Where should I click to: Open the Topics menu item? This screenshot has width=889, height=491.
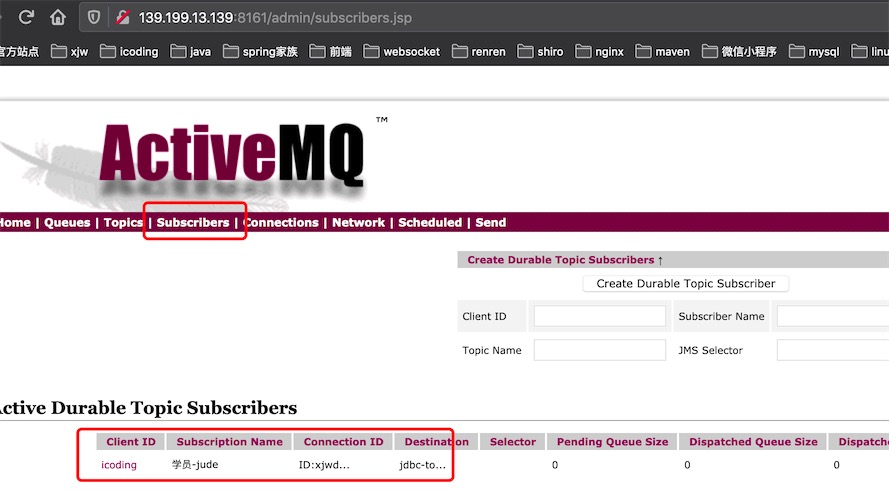(x=123, y=223)
